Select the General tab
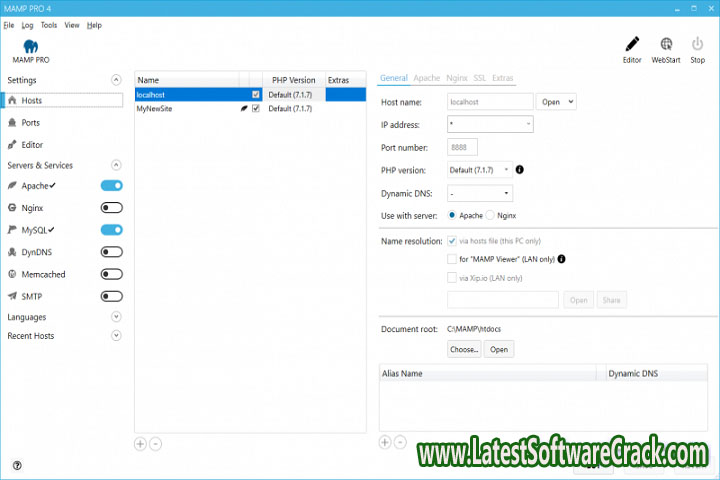This screenshot has height=480, width=720. (394, 78)
